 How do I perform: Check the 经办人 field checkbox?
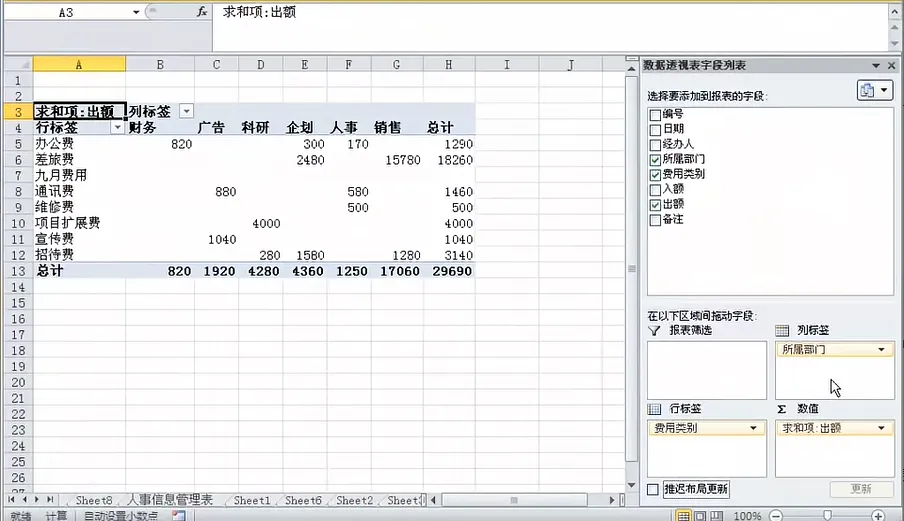[655, 145]
